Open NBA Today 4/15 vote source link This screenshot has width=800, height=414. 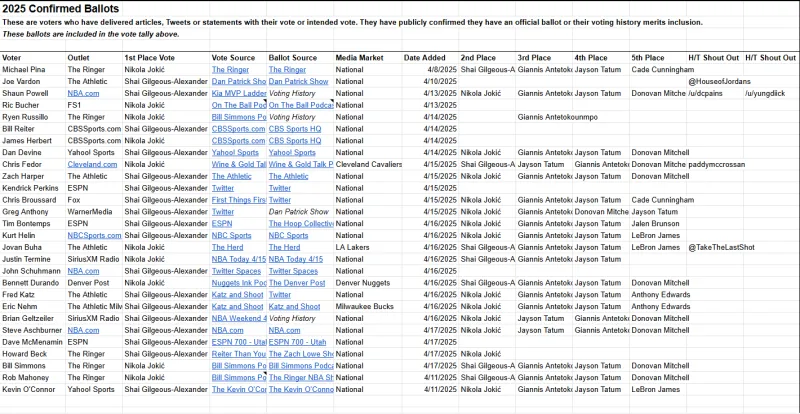pyautogui.click(x=239, y=259)
